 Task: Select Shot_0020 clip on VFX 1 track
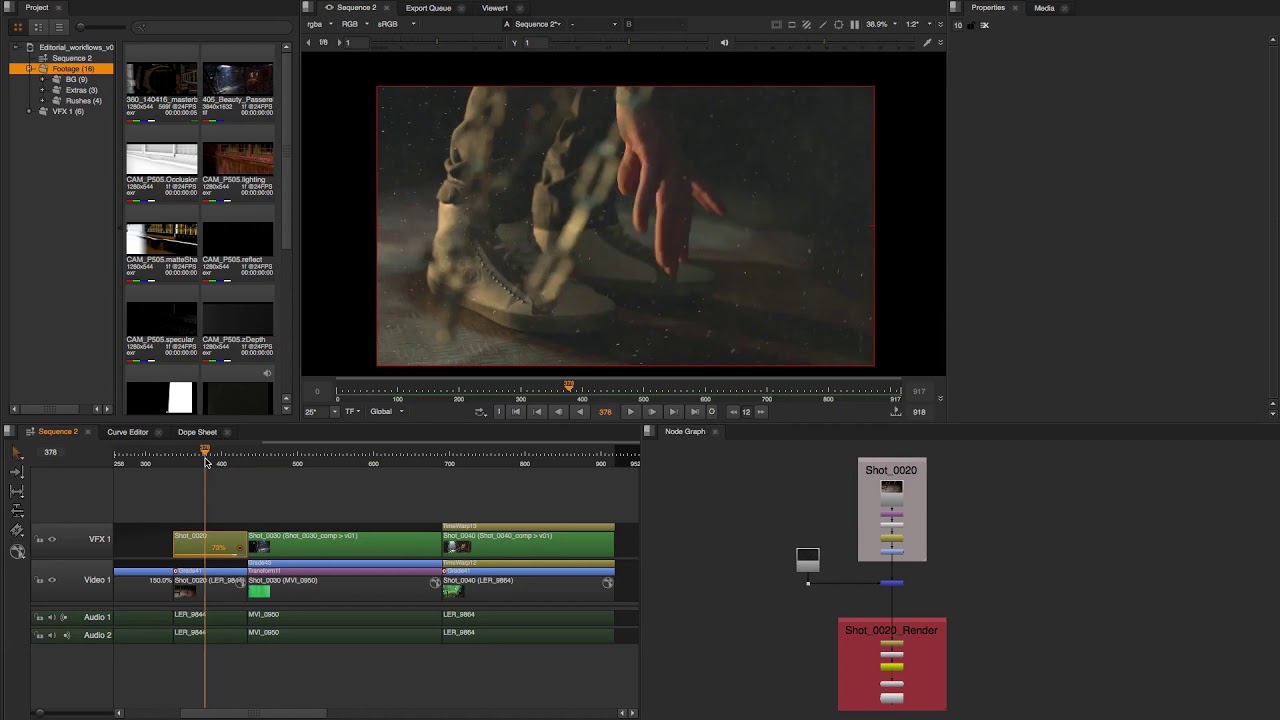209,545
